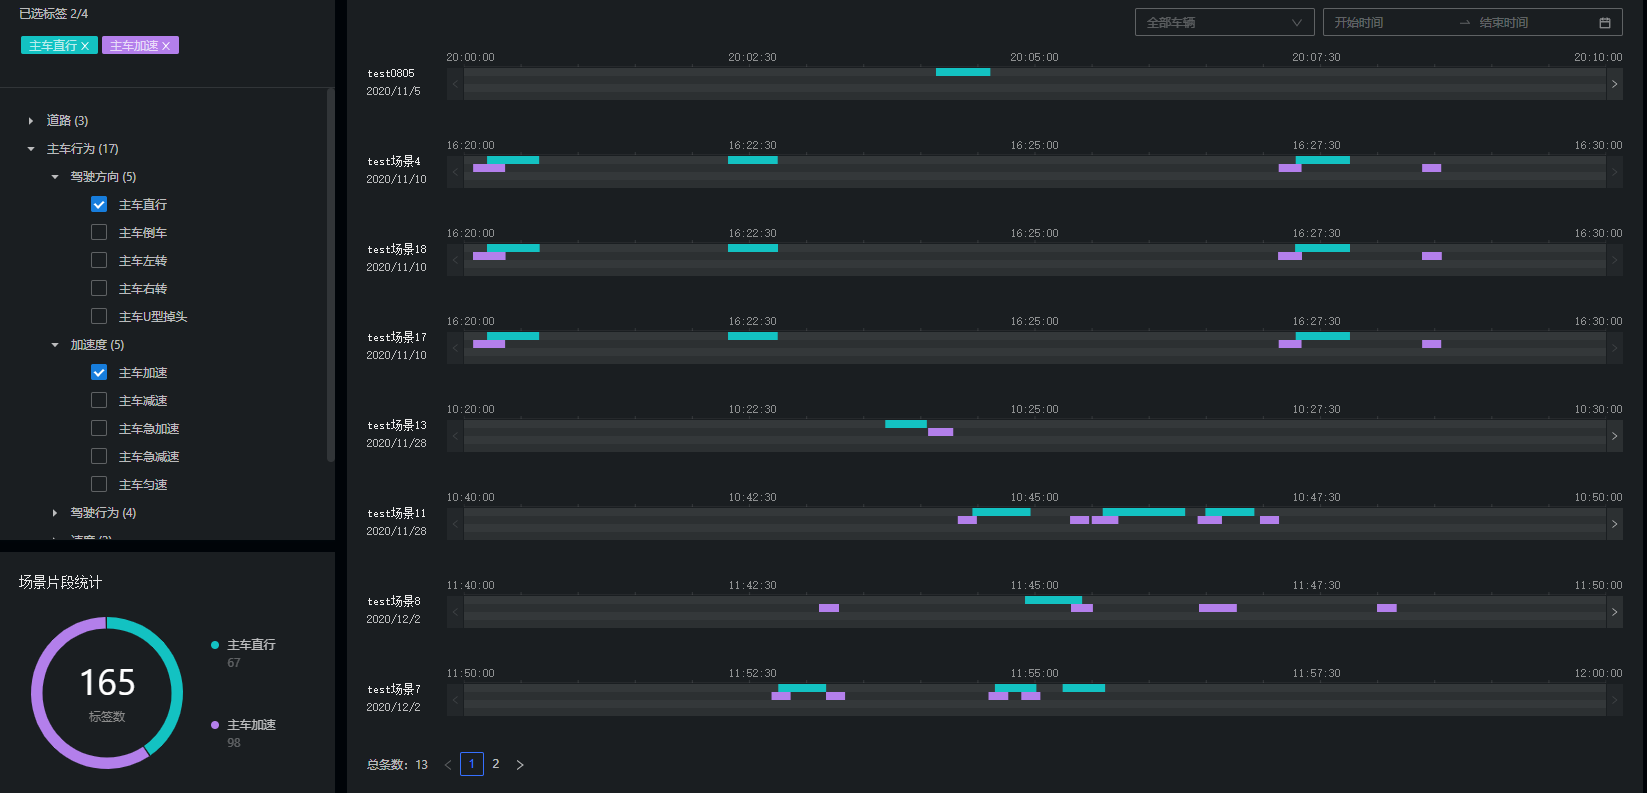Click the right arrow on test场景11 timeline
Image resolution: width=1647 pixels, height=793 pixels.
click(1614, 524)
